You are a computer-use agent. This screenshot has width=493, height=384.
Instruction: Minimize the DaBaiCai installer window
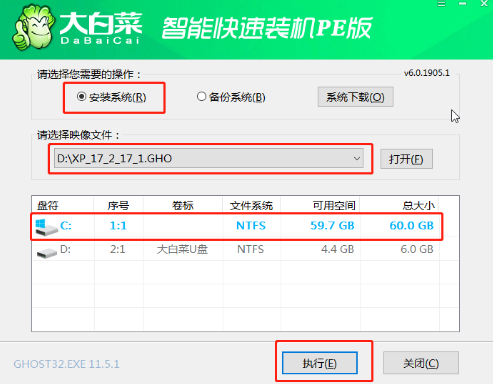[x=462, y=4]
